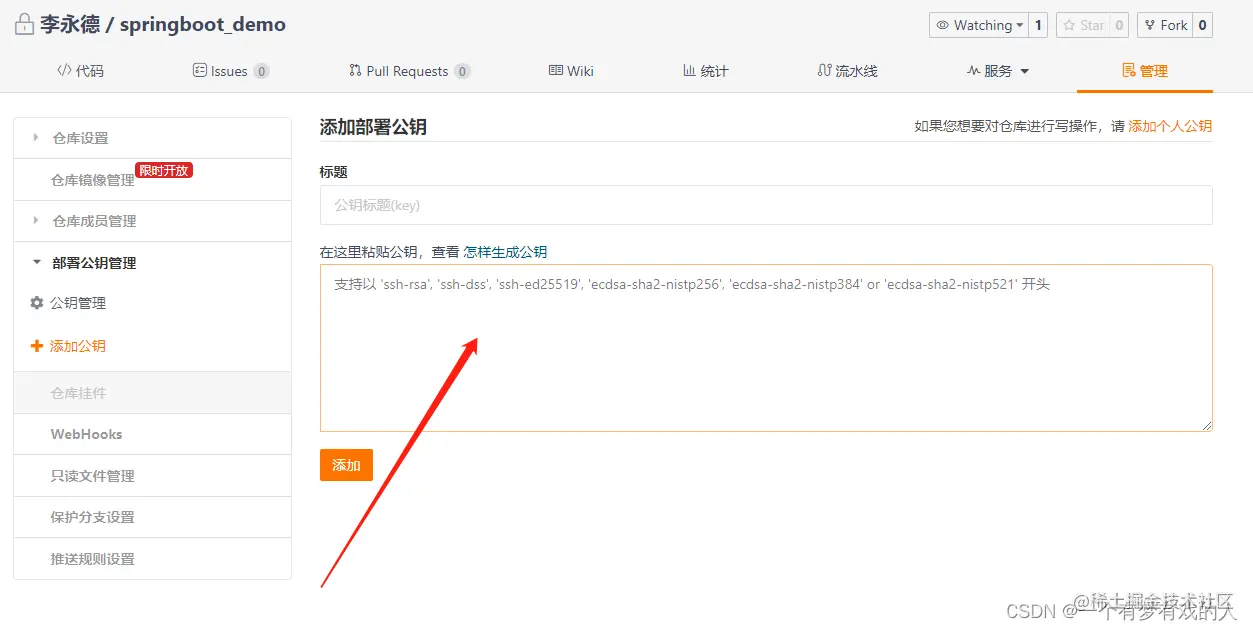Focus the 公钥标题(key) input field
The image size is (1253, 631).
pyautogui.click(x=766, y=205)
